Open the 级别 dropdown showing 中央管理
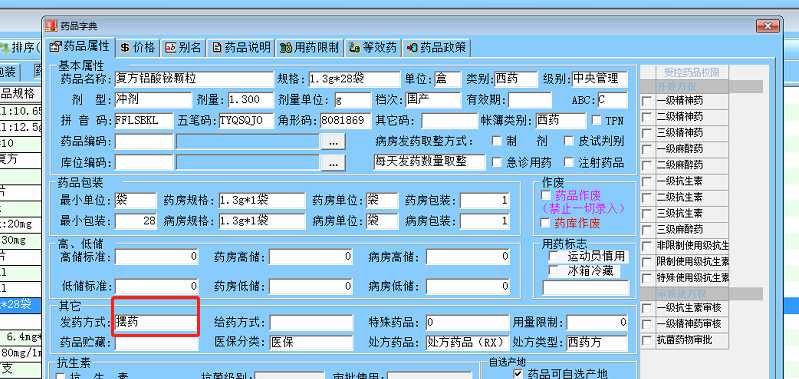Viewport: 799px width, 379px height. 599,79
